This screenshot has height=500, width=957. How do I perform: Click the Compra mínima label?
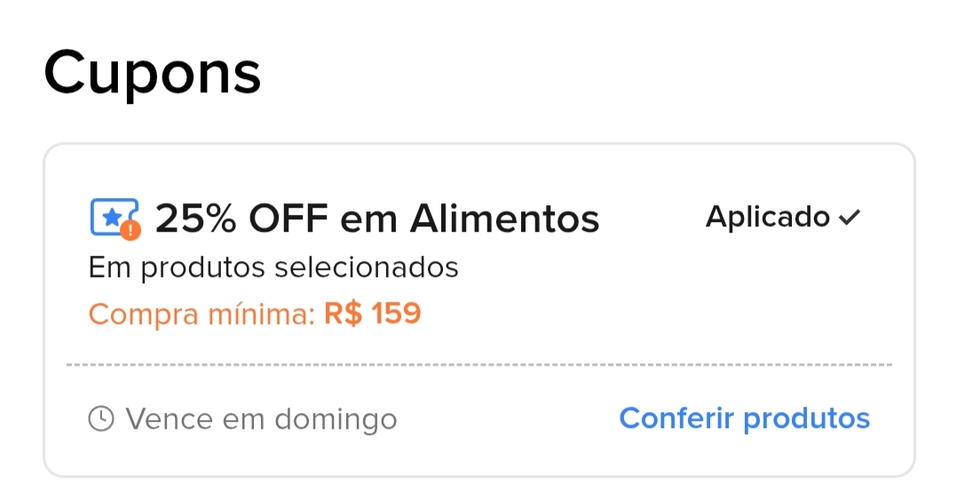201,314
